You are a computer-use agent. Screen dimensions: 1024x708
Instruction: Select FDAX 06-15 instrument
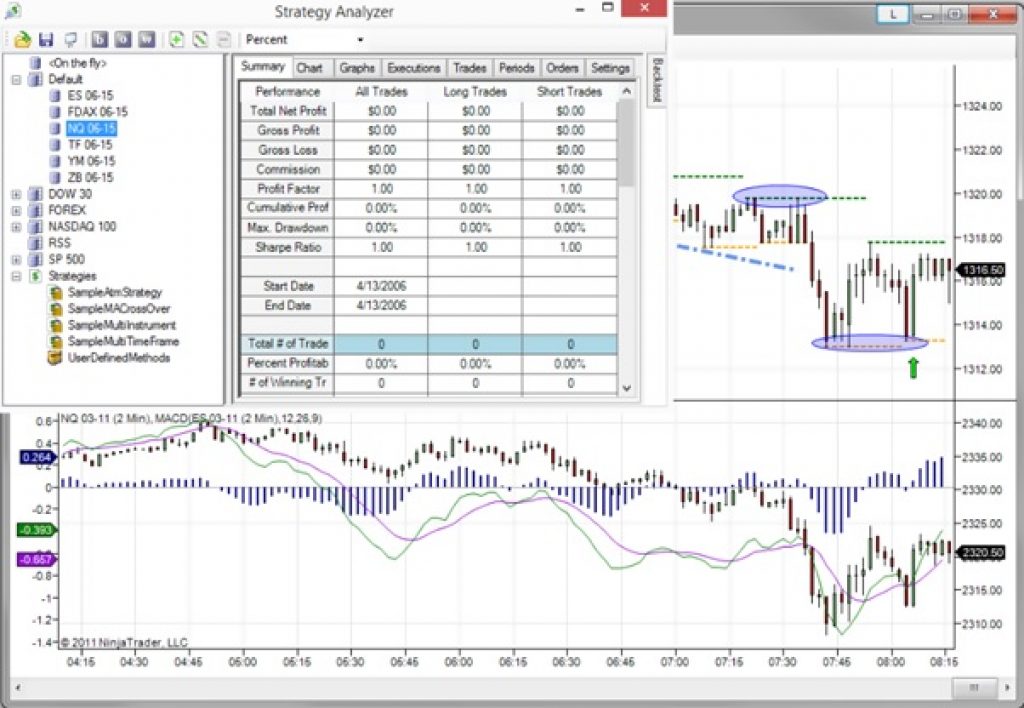point(97,112)
